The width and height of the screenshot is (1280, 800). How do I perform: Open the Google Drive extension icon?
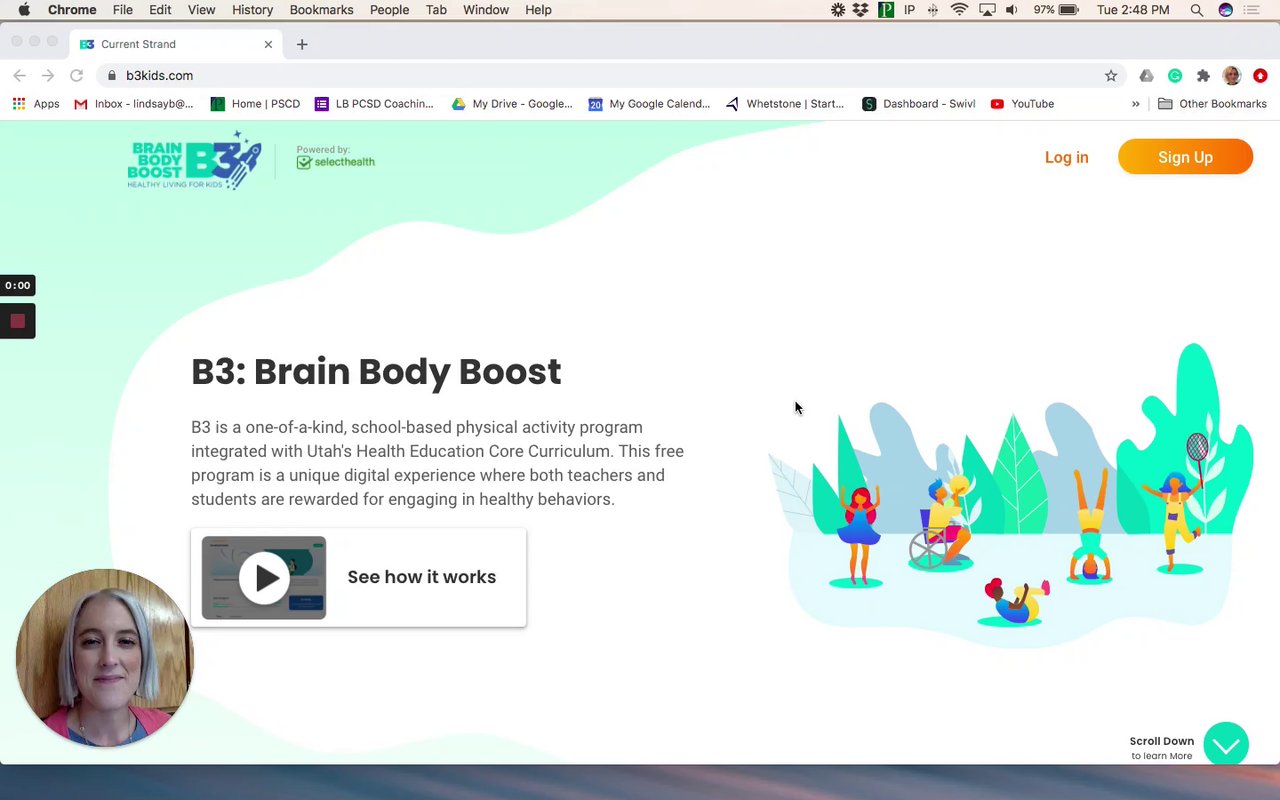tap(1147, 75)
